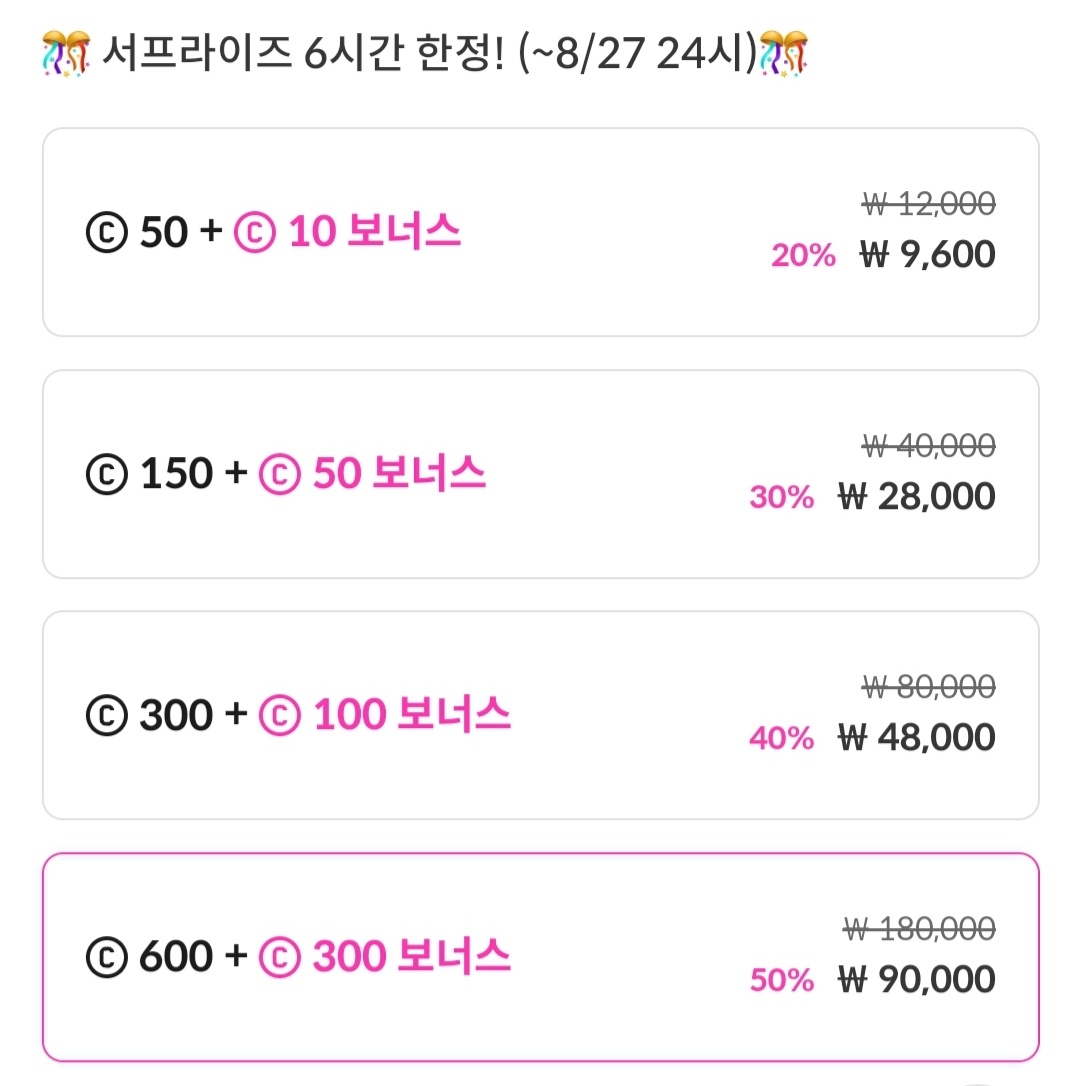Click the pink coin icon beside 50 보너스
This screenshot has height=1086, width=1080.
tap(280, 474)
